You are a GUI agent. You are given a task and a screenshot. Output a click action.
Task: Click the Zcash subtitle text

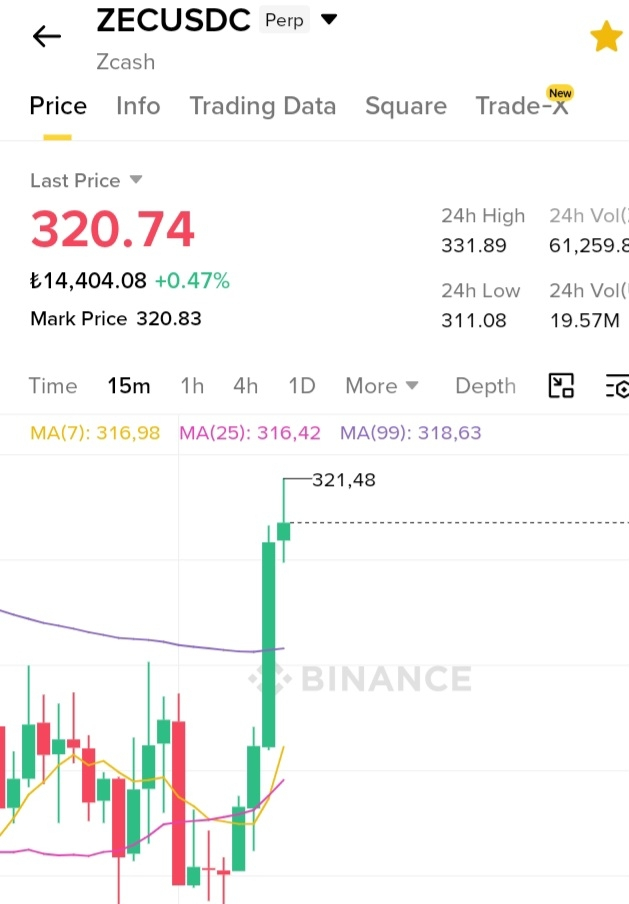click(126, 62)
